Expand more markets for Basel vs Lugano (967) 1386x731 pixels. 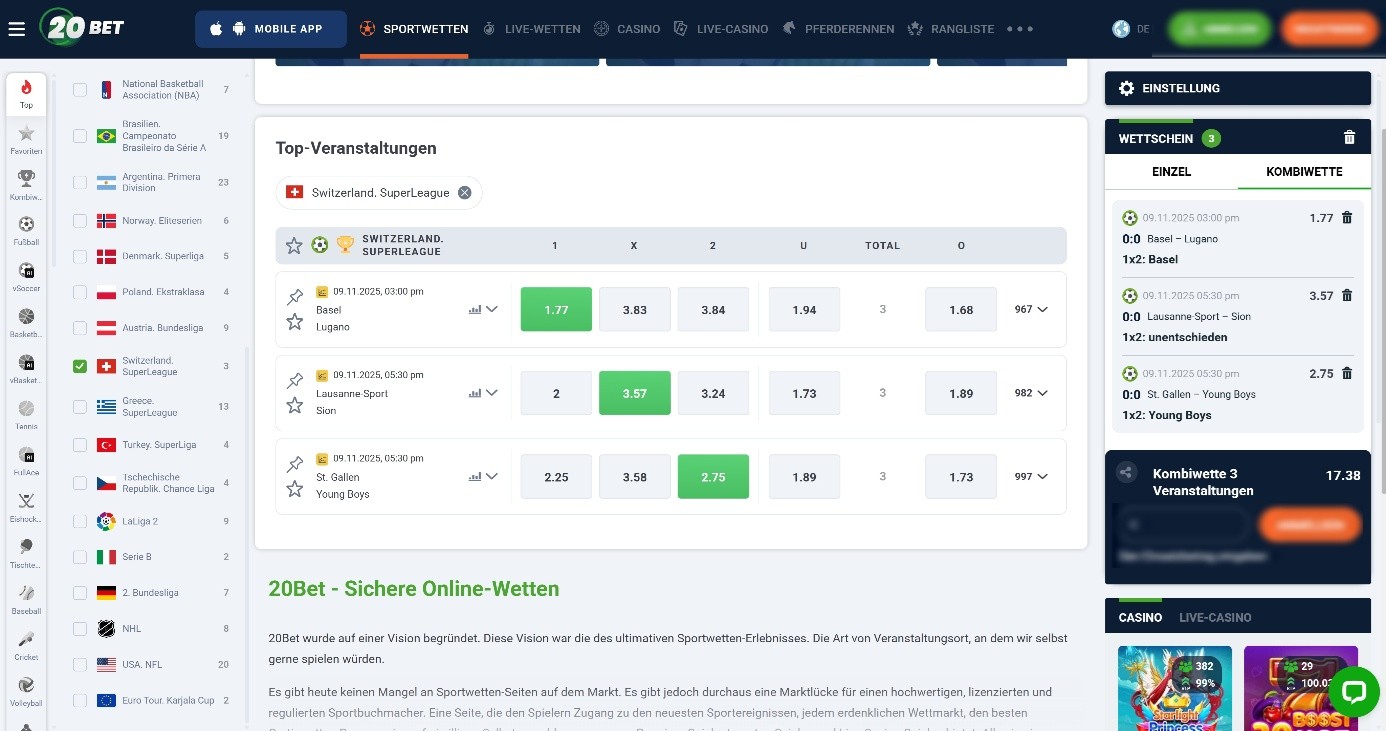click(x=1031, y=310)
